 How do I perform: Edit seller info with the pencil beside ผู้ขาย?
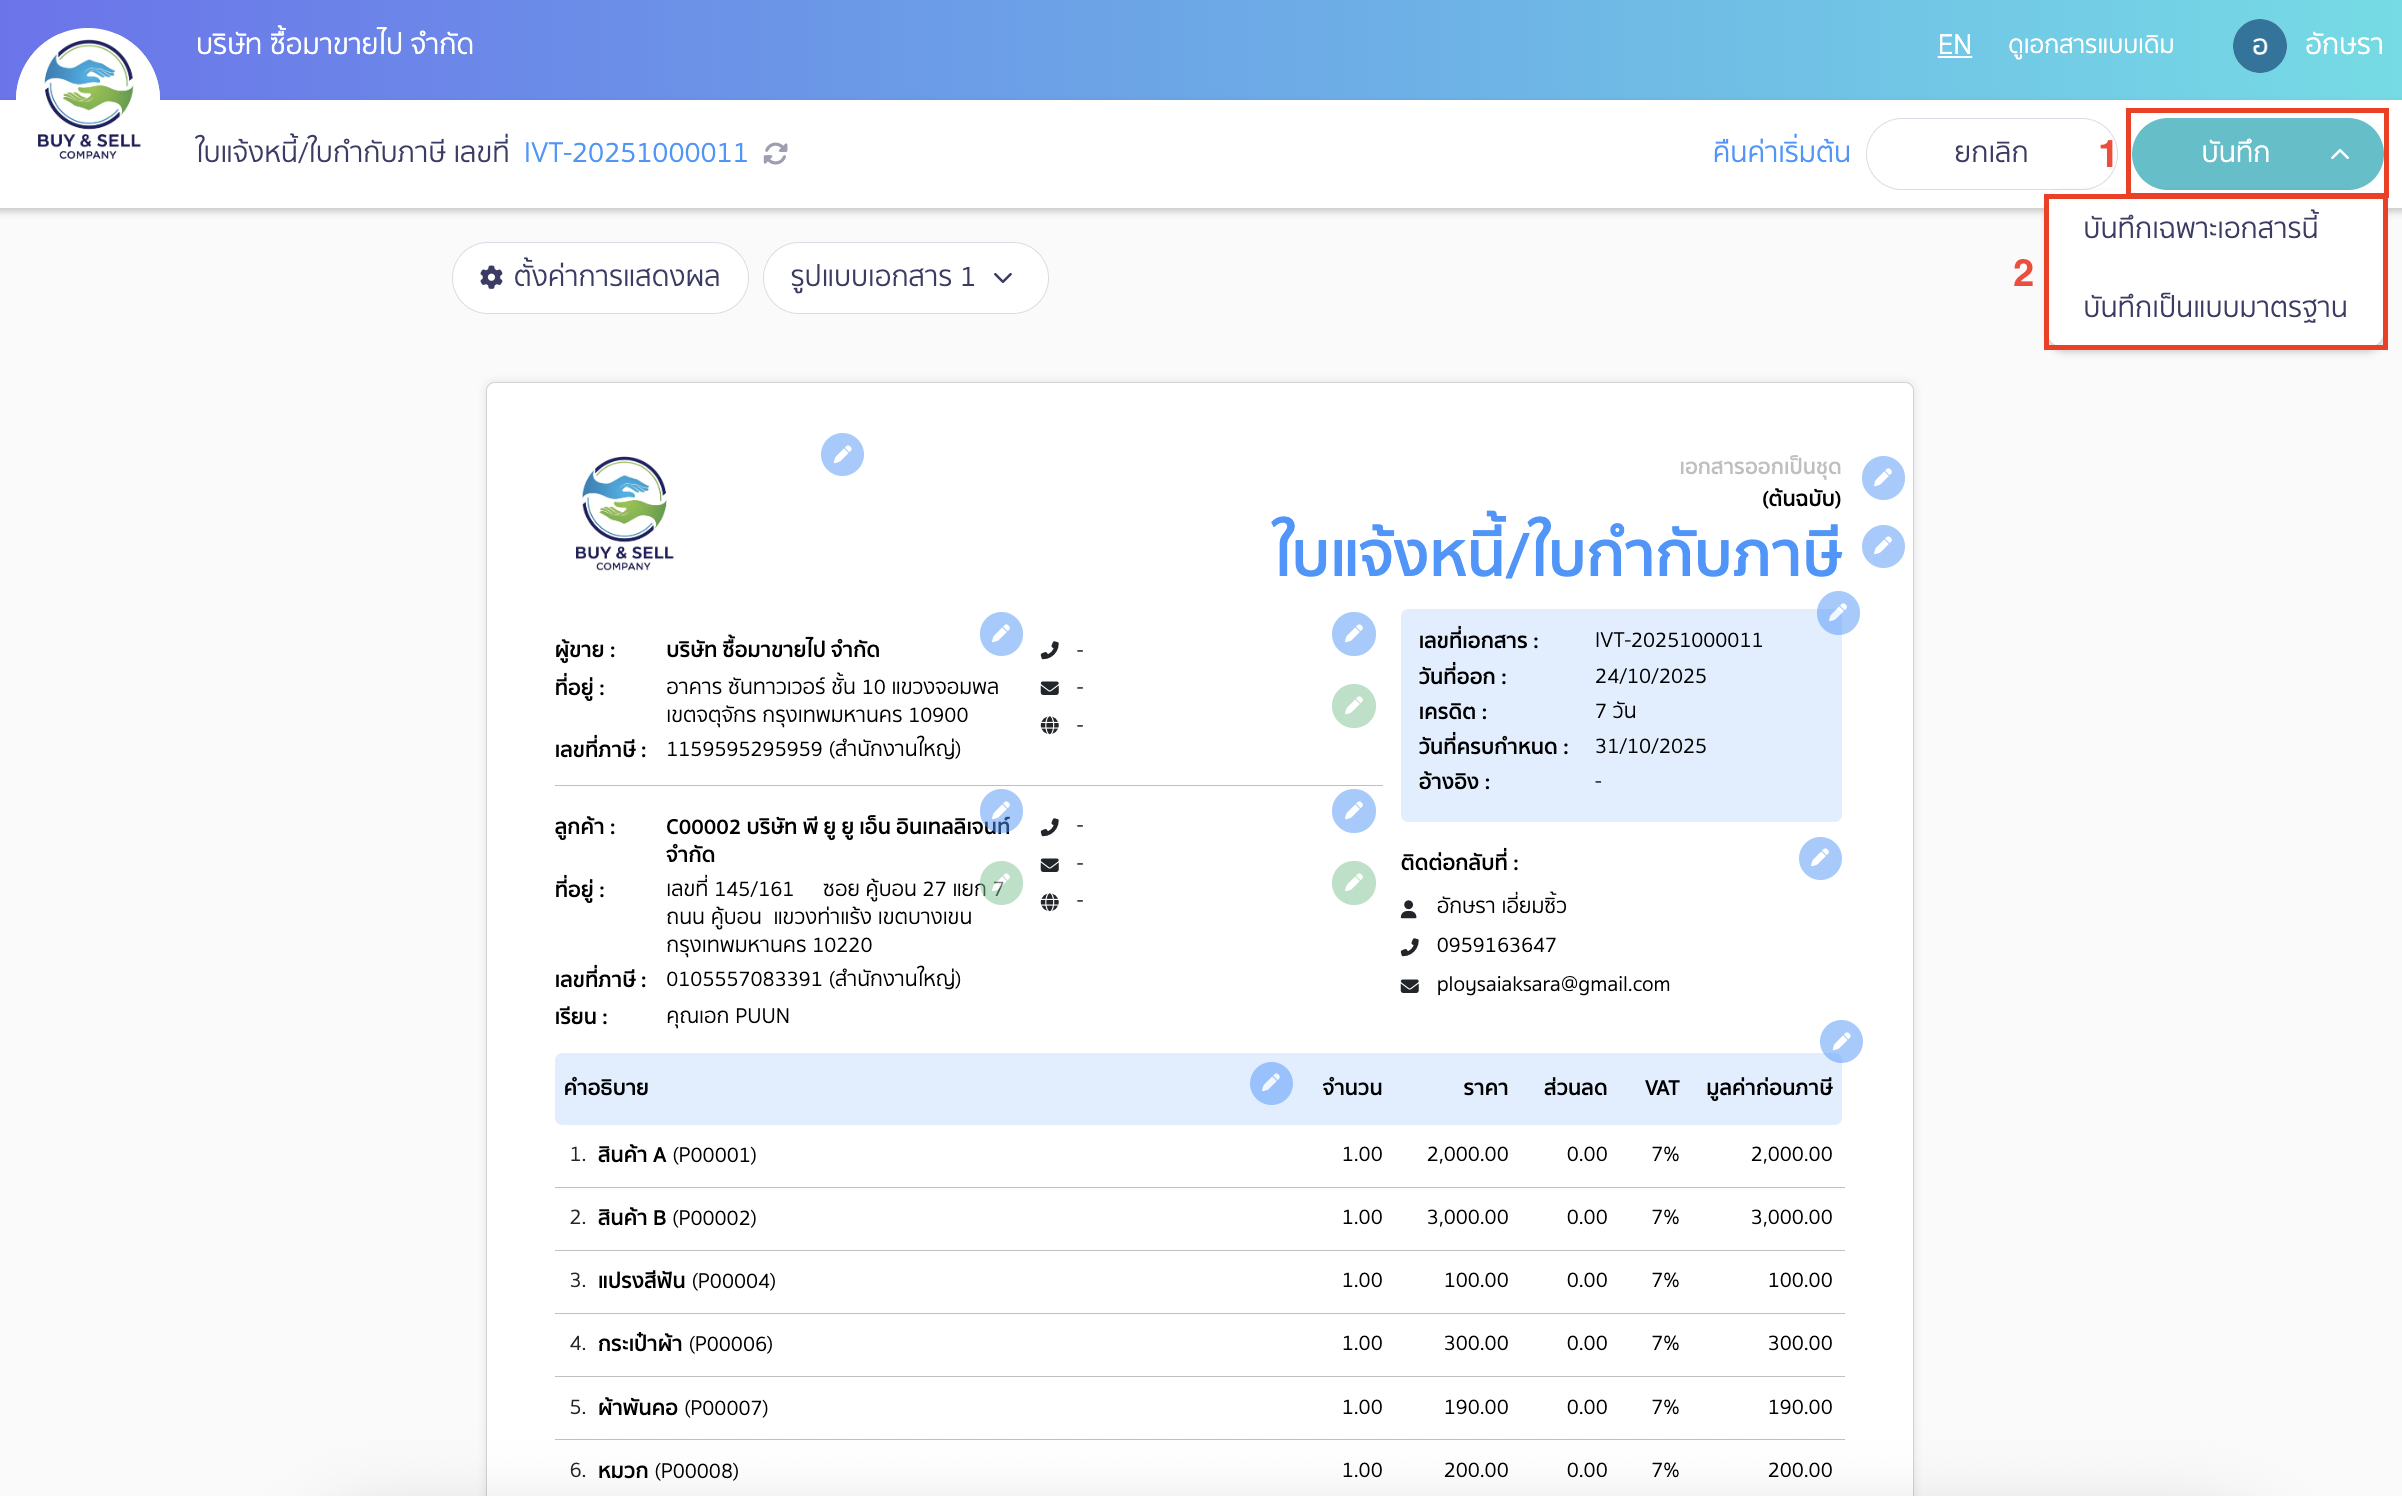(x=1002, y=634)
